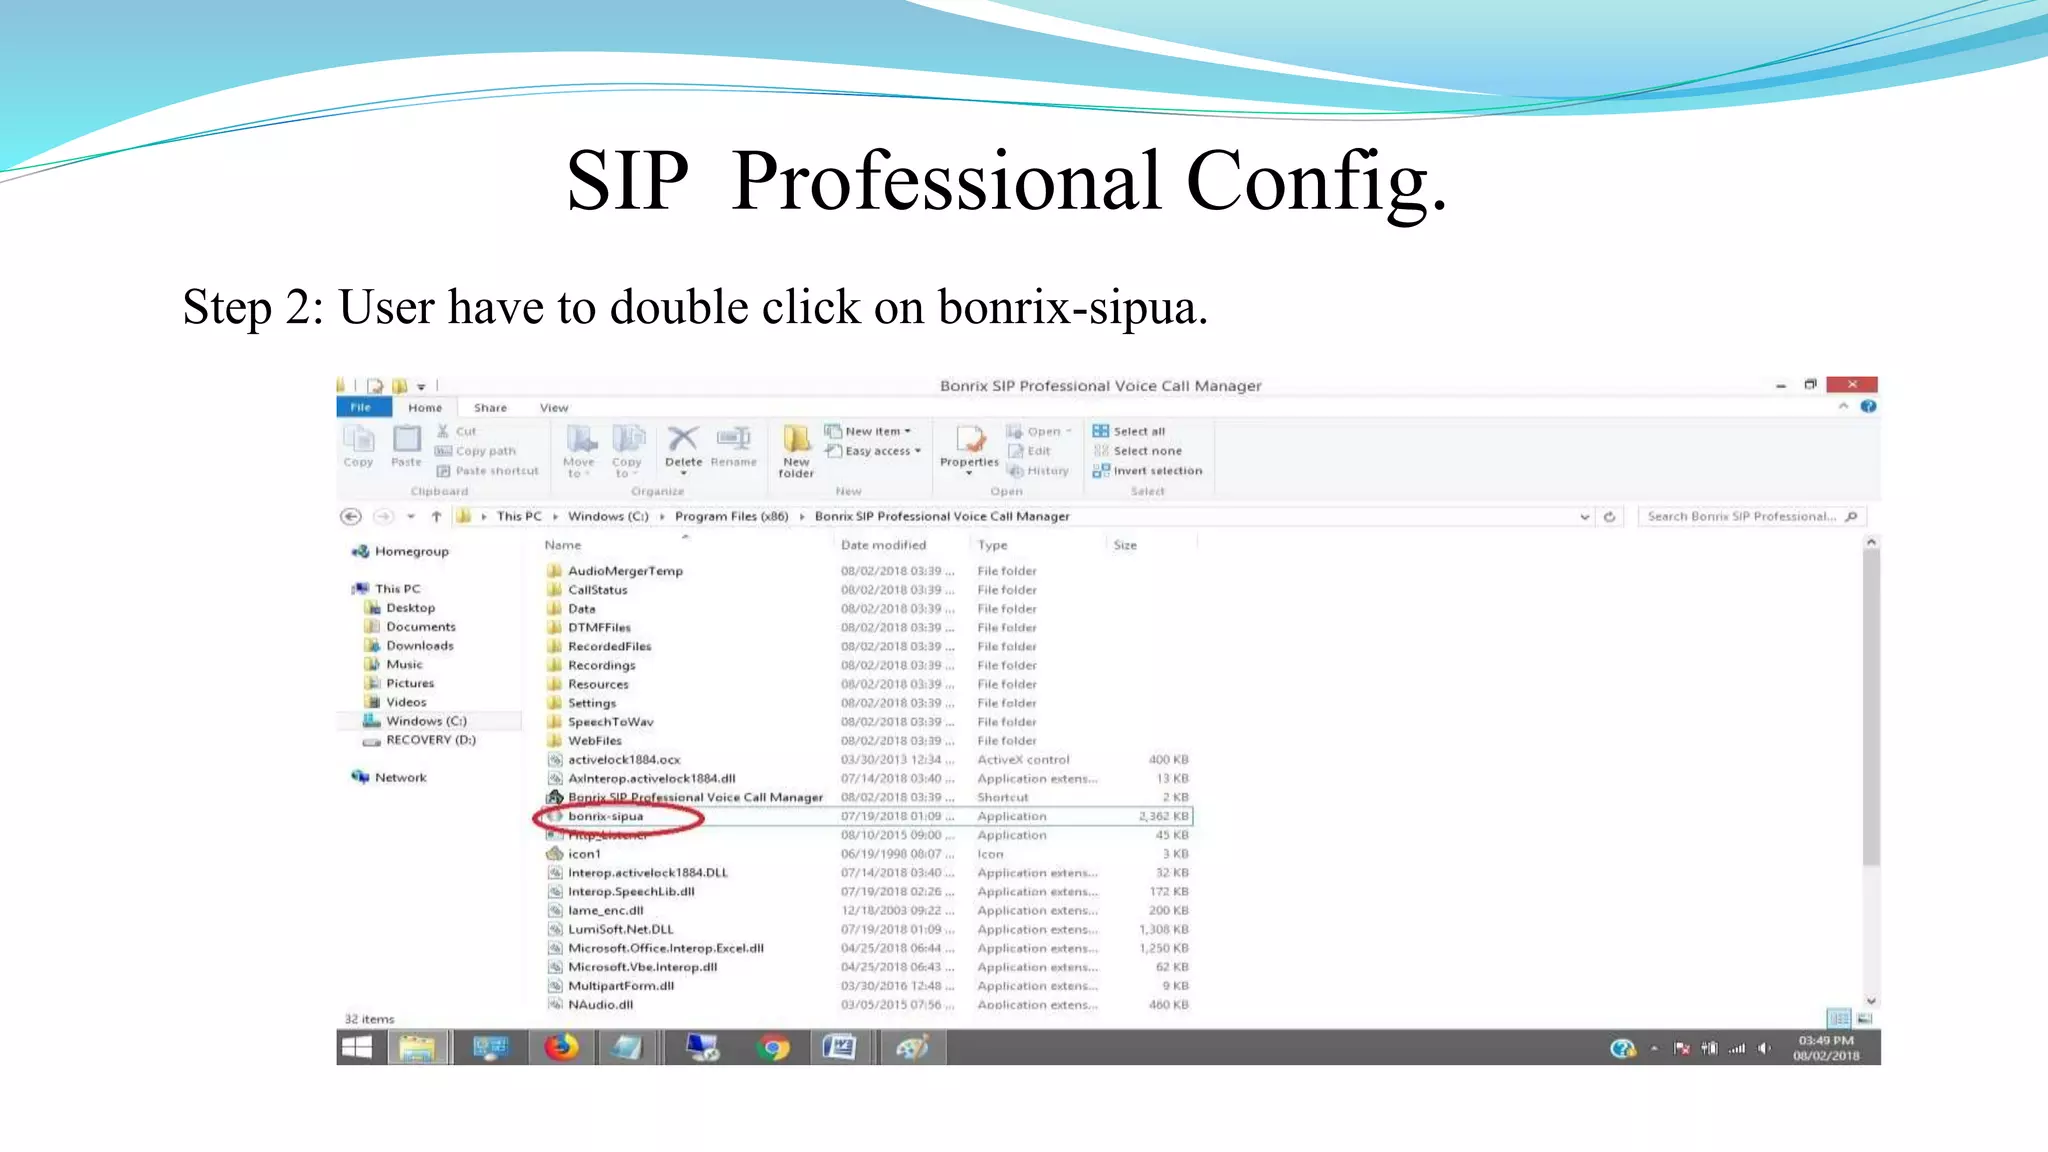The width and height of the screenshot is (2048, 1152).
Task: Select Windows (C:) drive
Action: 415,721
